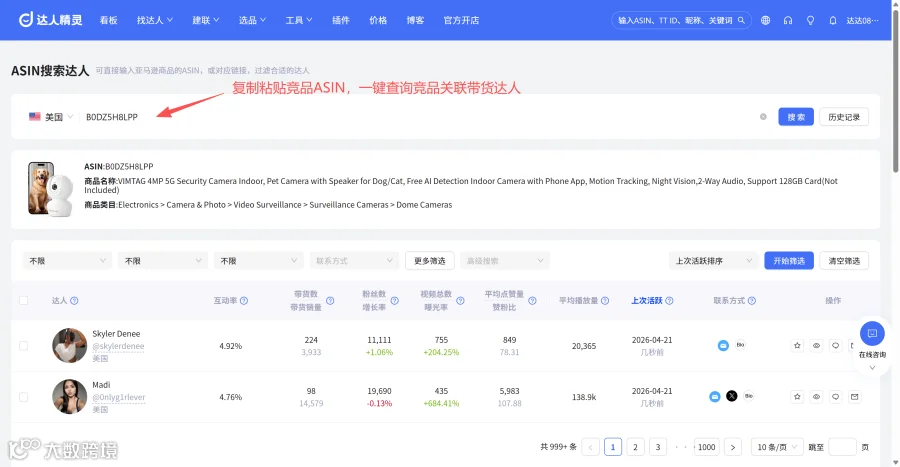Viewport: 900px width, 467px height.
Task: Open the 10 条/页 page size dropdown
Action: click(777, 447)
